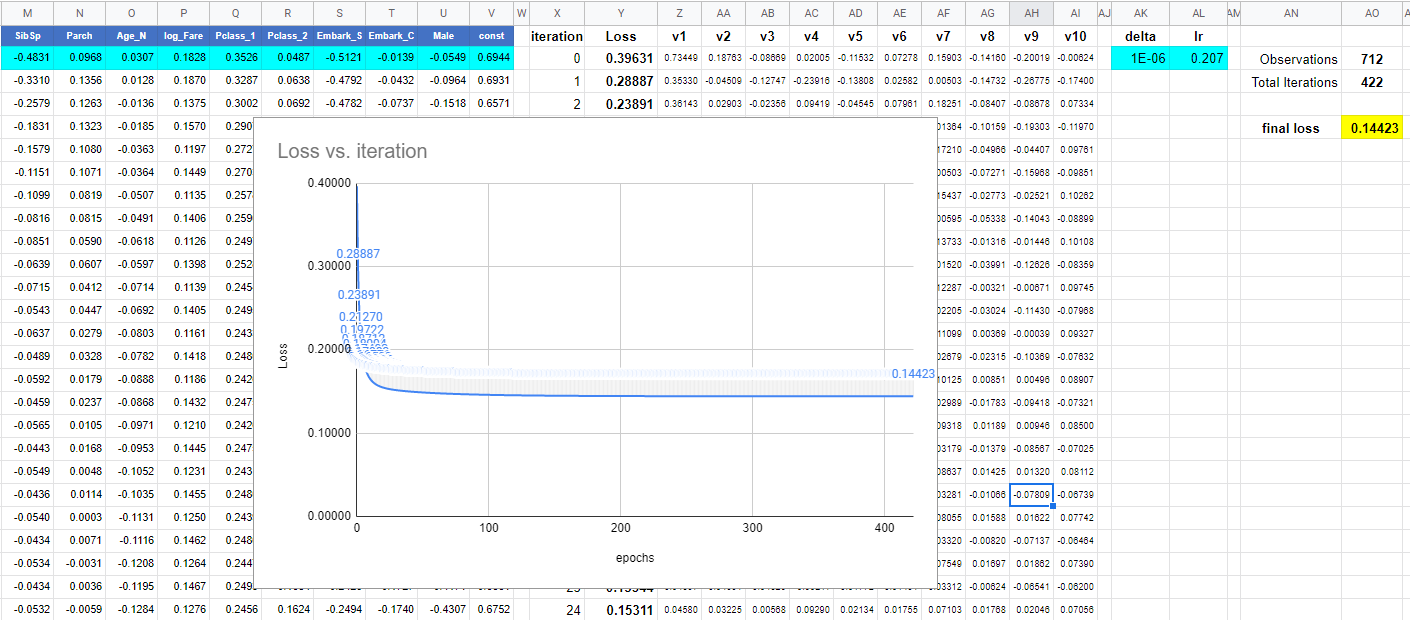Image resolution: width=1410 pixels, height=620 pixels.
Task: Select column header AH
Action: click(x=1031, y=12)
